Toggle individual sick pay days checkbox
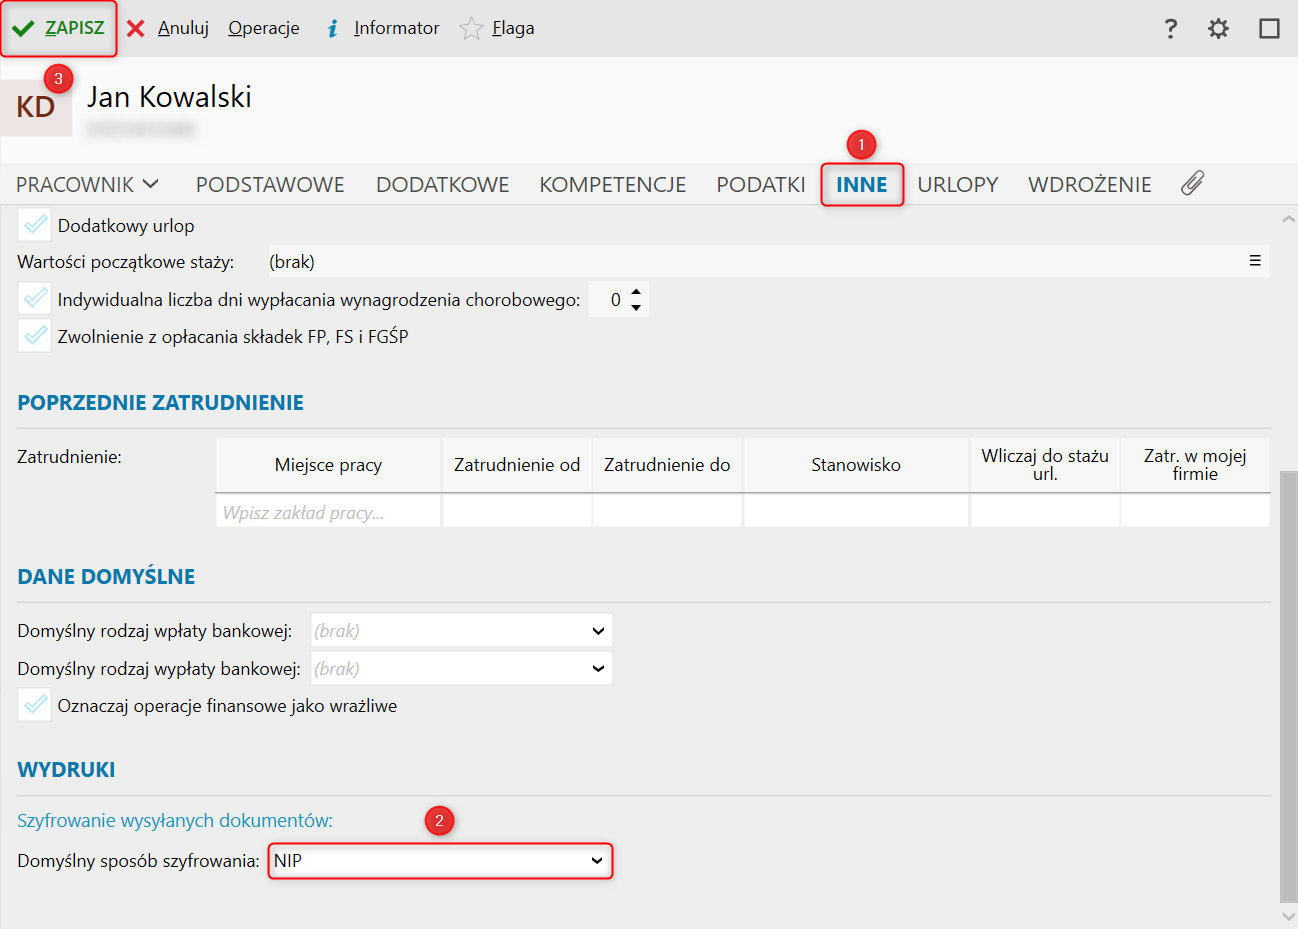1298x929 pixels. pyautogui.click(x=35, y=299)
